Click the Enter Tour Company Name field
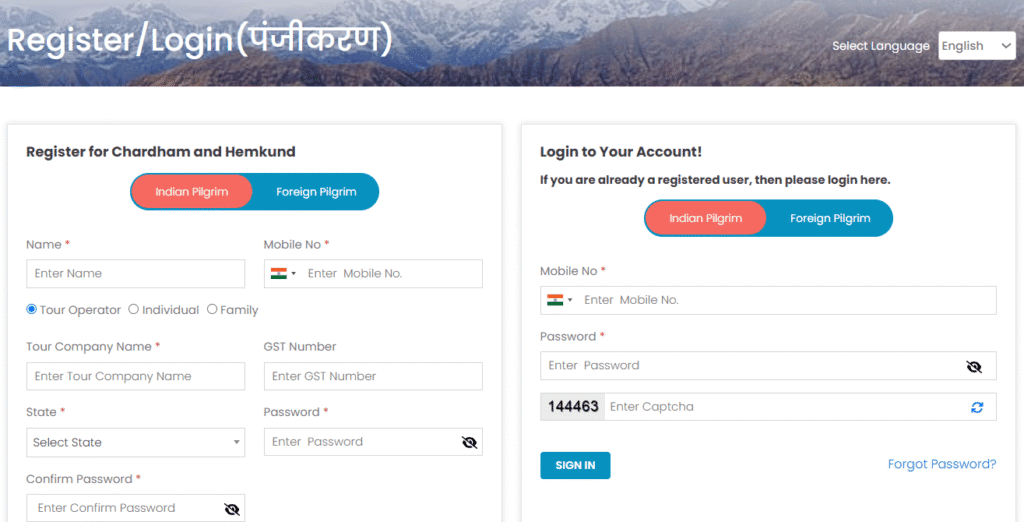The image size is (1024, 522). tap(135, 376)
